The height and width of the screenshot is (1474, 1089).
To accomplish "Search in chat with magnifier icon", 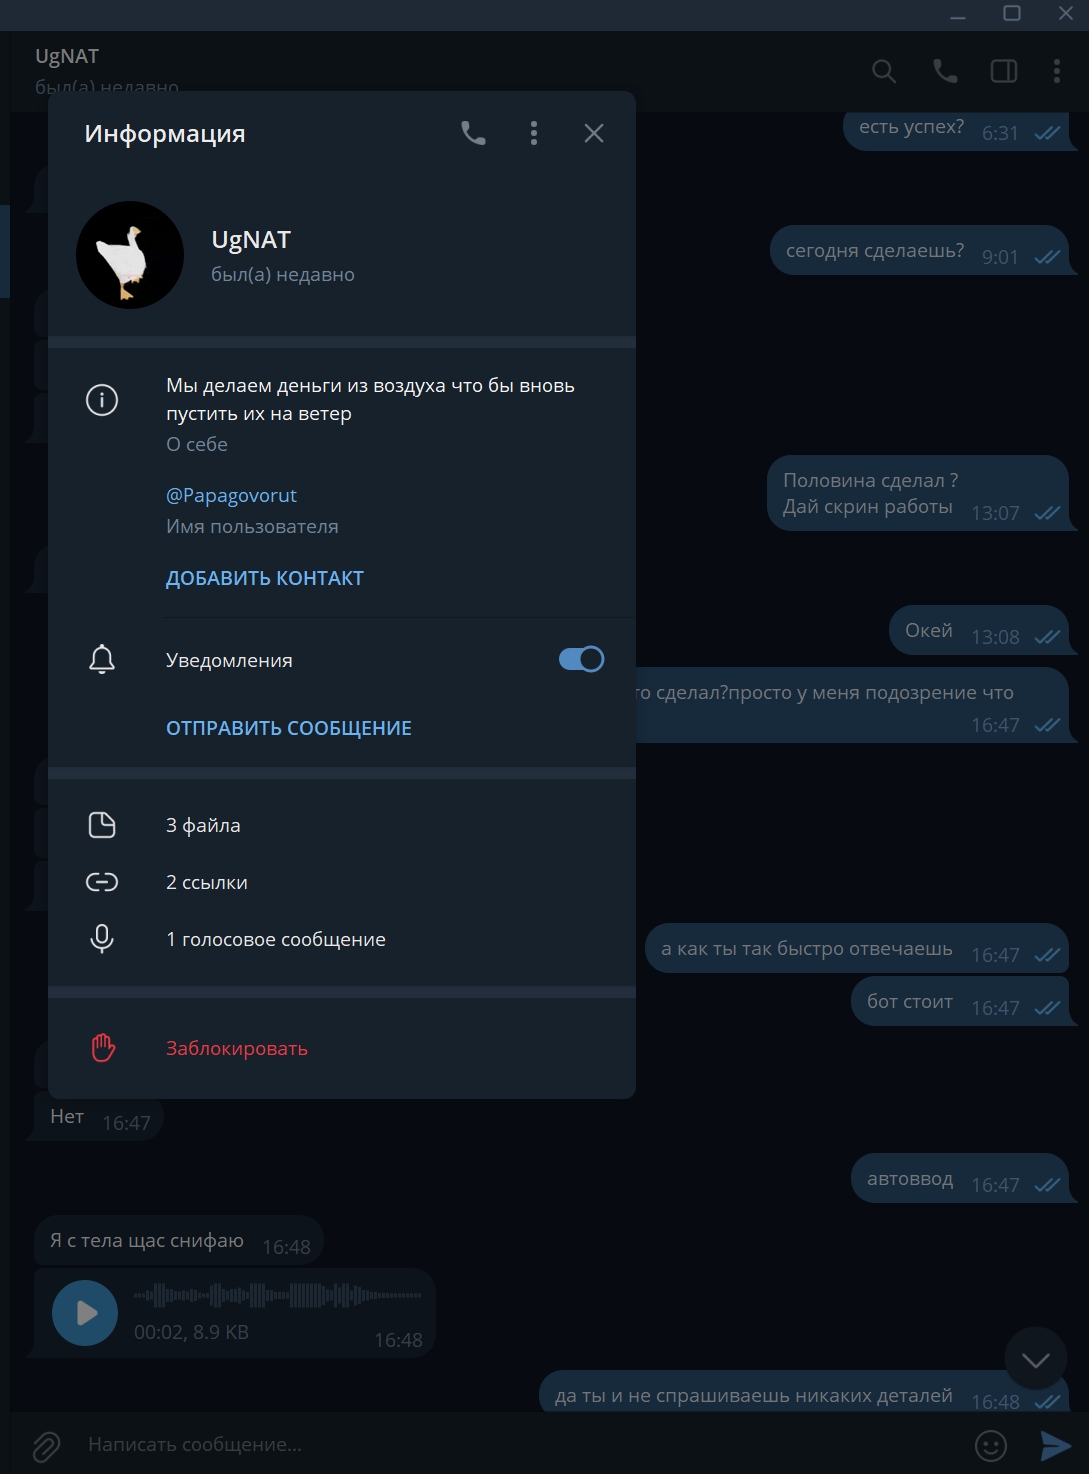I will click(884, 71).
